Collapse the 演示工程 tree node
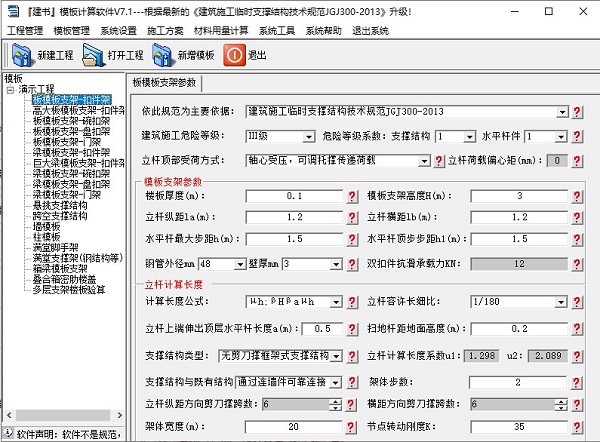The image size is (600, 442). click(10, 90)
